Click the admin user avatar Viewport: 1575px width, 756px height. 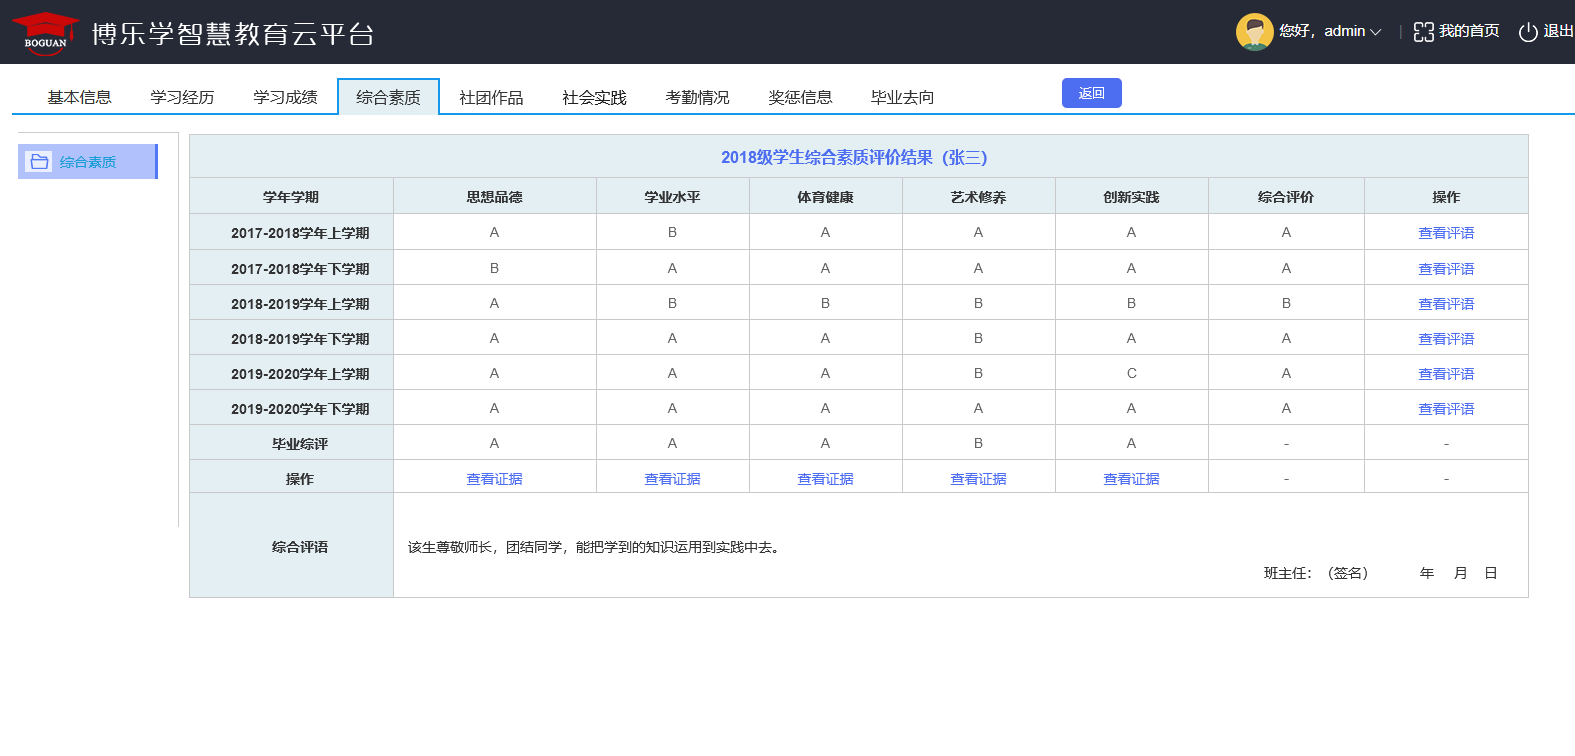point(1254,32)
